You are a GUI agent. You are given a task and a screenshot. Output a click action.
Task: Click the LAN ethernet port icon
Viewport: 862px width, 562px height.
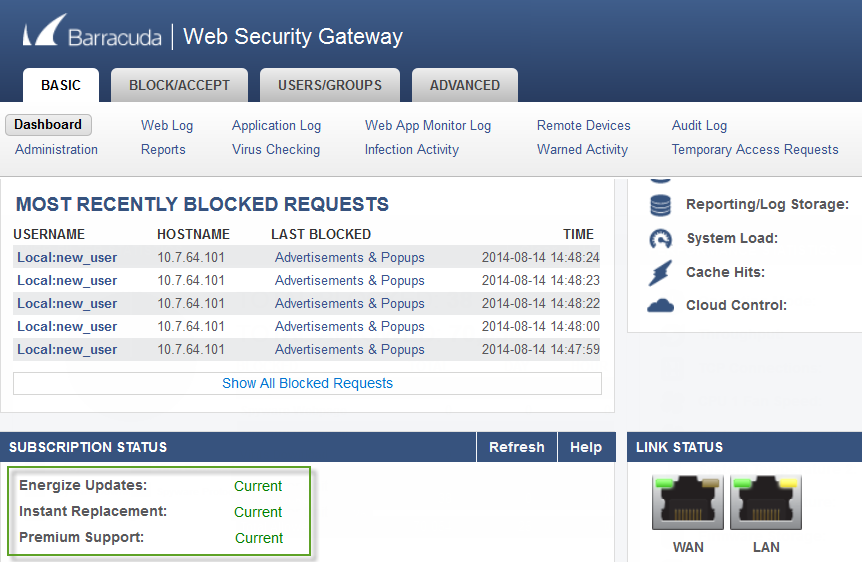[x=766, y=503]
